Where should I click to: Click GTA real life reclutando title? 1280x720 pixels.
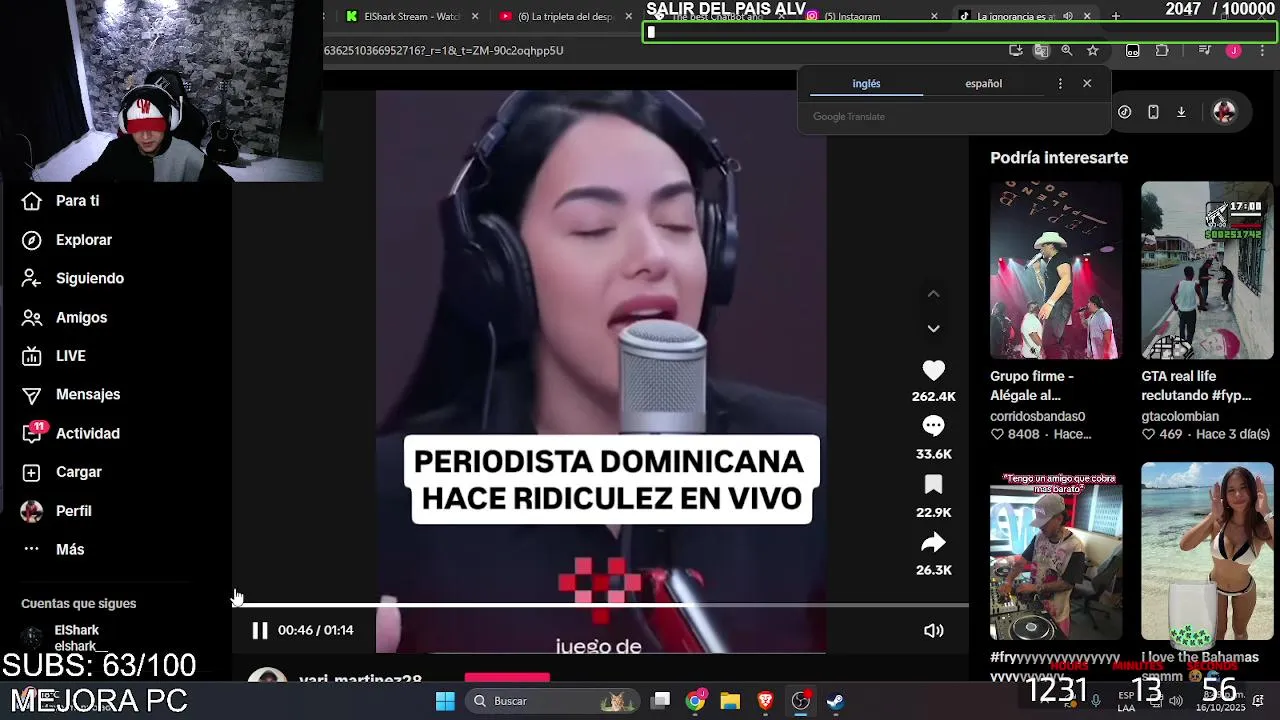(x=1196, y=386)
